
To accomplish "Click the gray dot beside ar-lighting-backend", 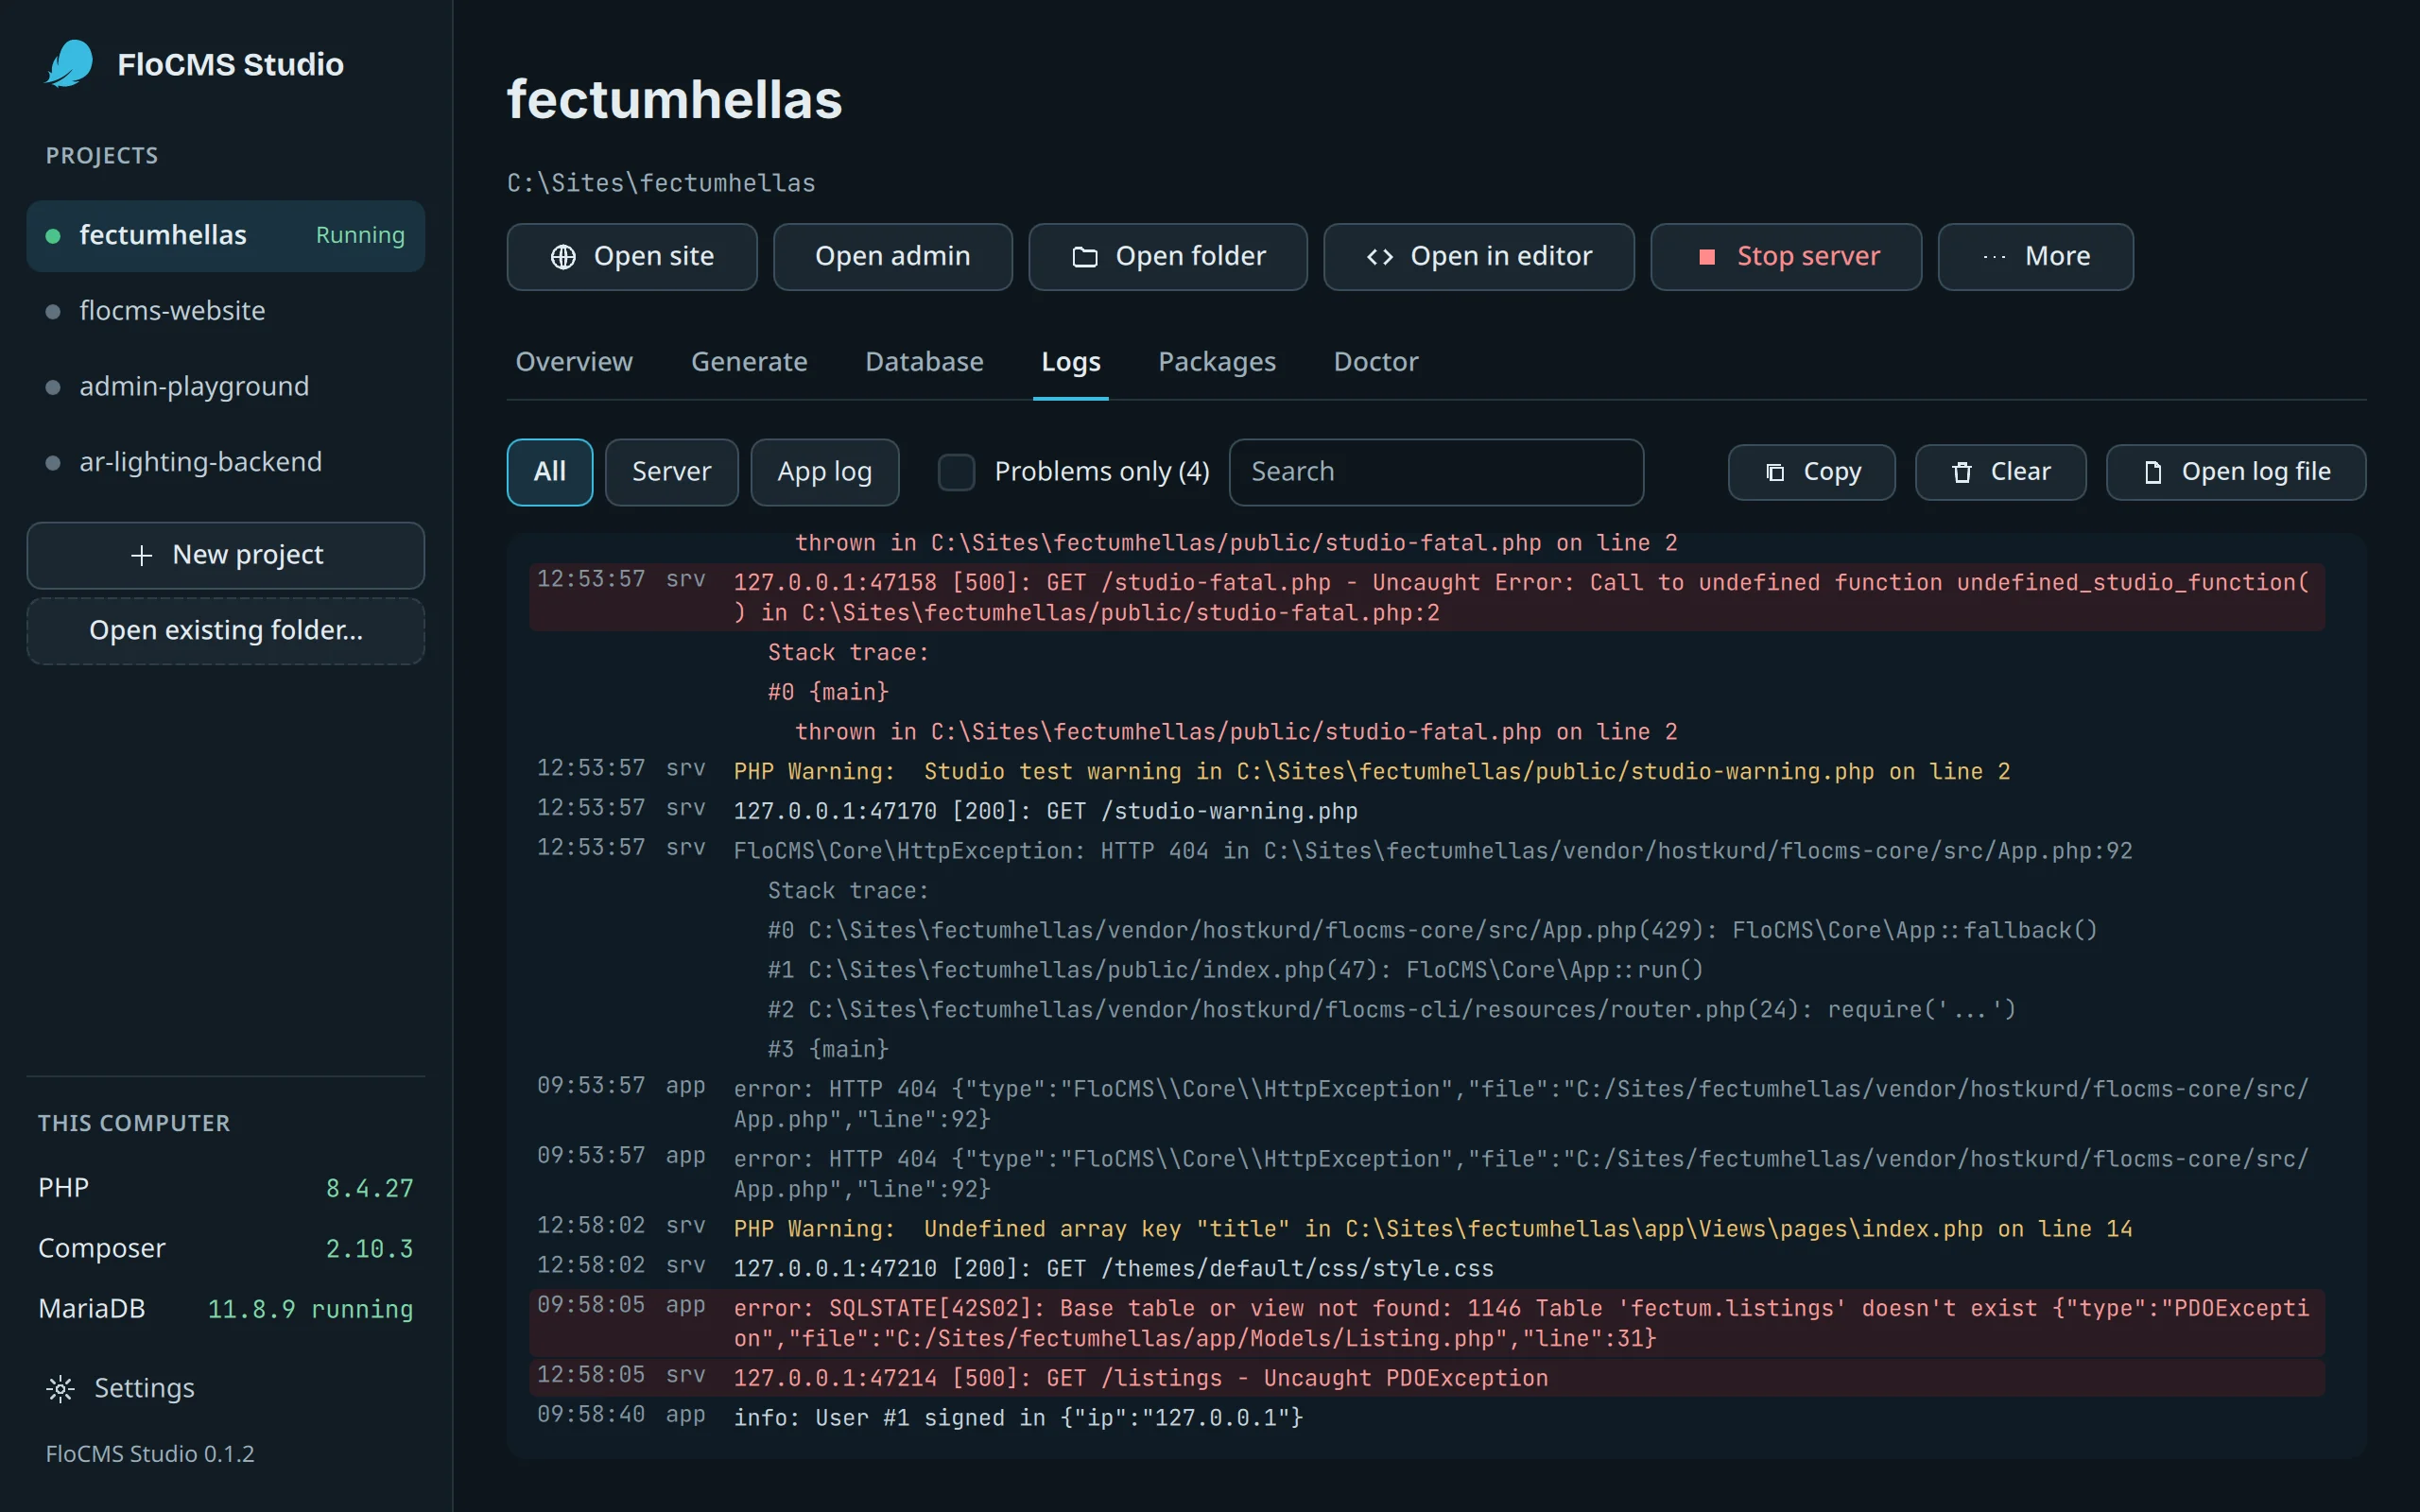I will point(53,463).
